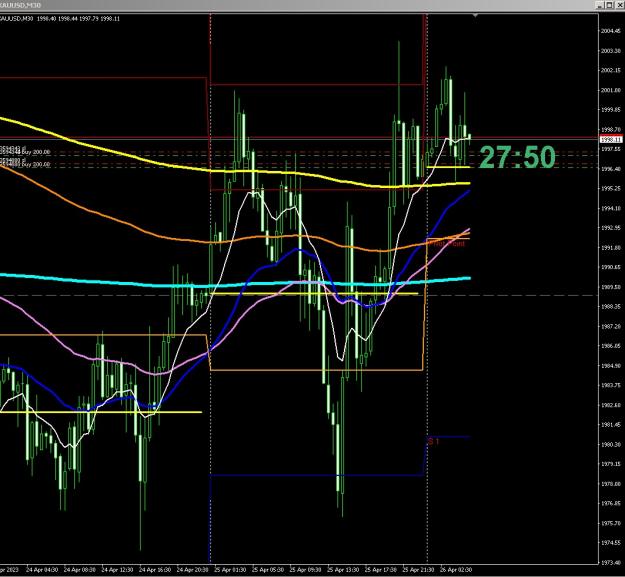The image size is (625, 577).
Task: Minimize the XAUUSD chart window
Action: click(600, 5)
